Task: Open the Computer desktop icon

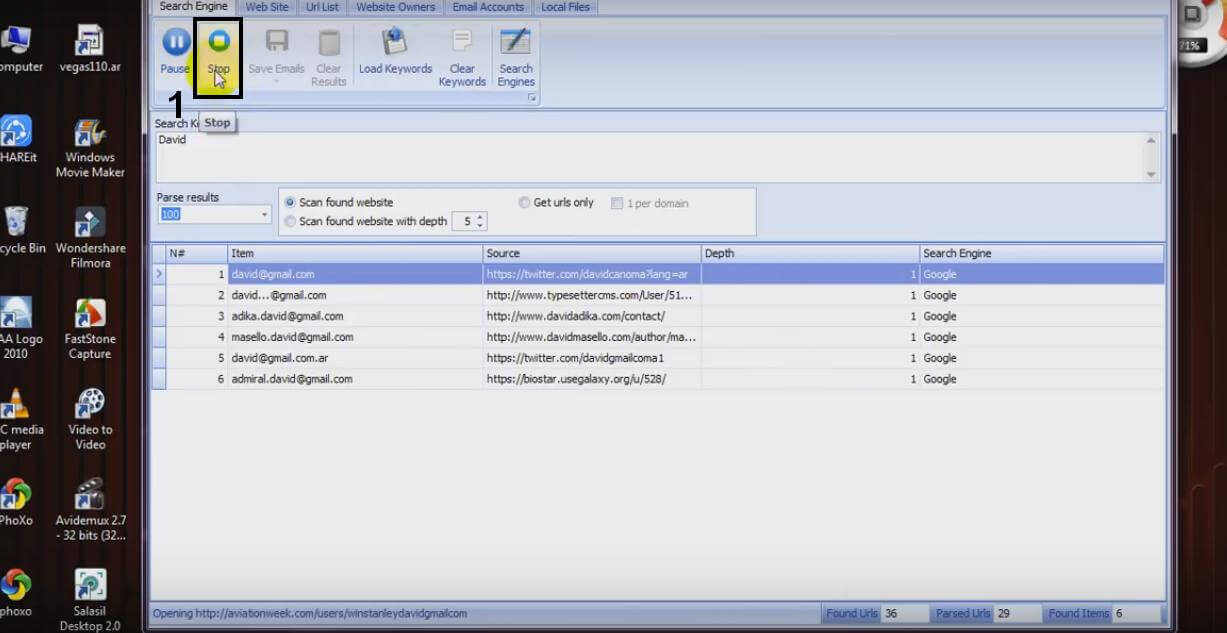Action: point(20,50)
